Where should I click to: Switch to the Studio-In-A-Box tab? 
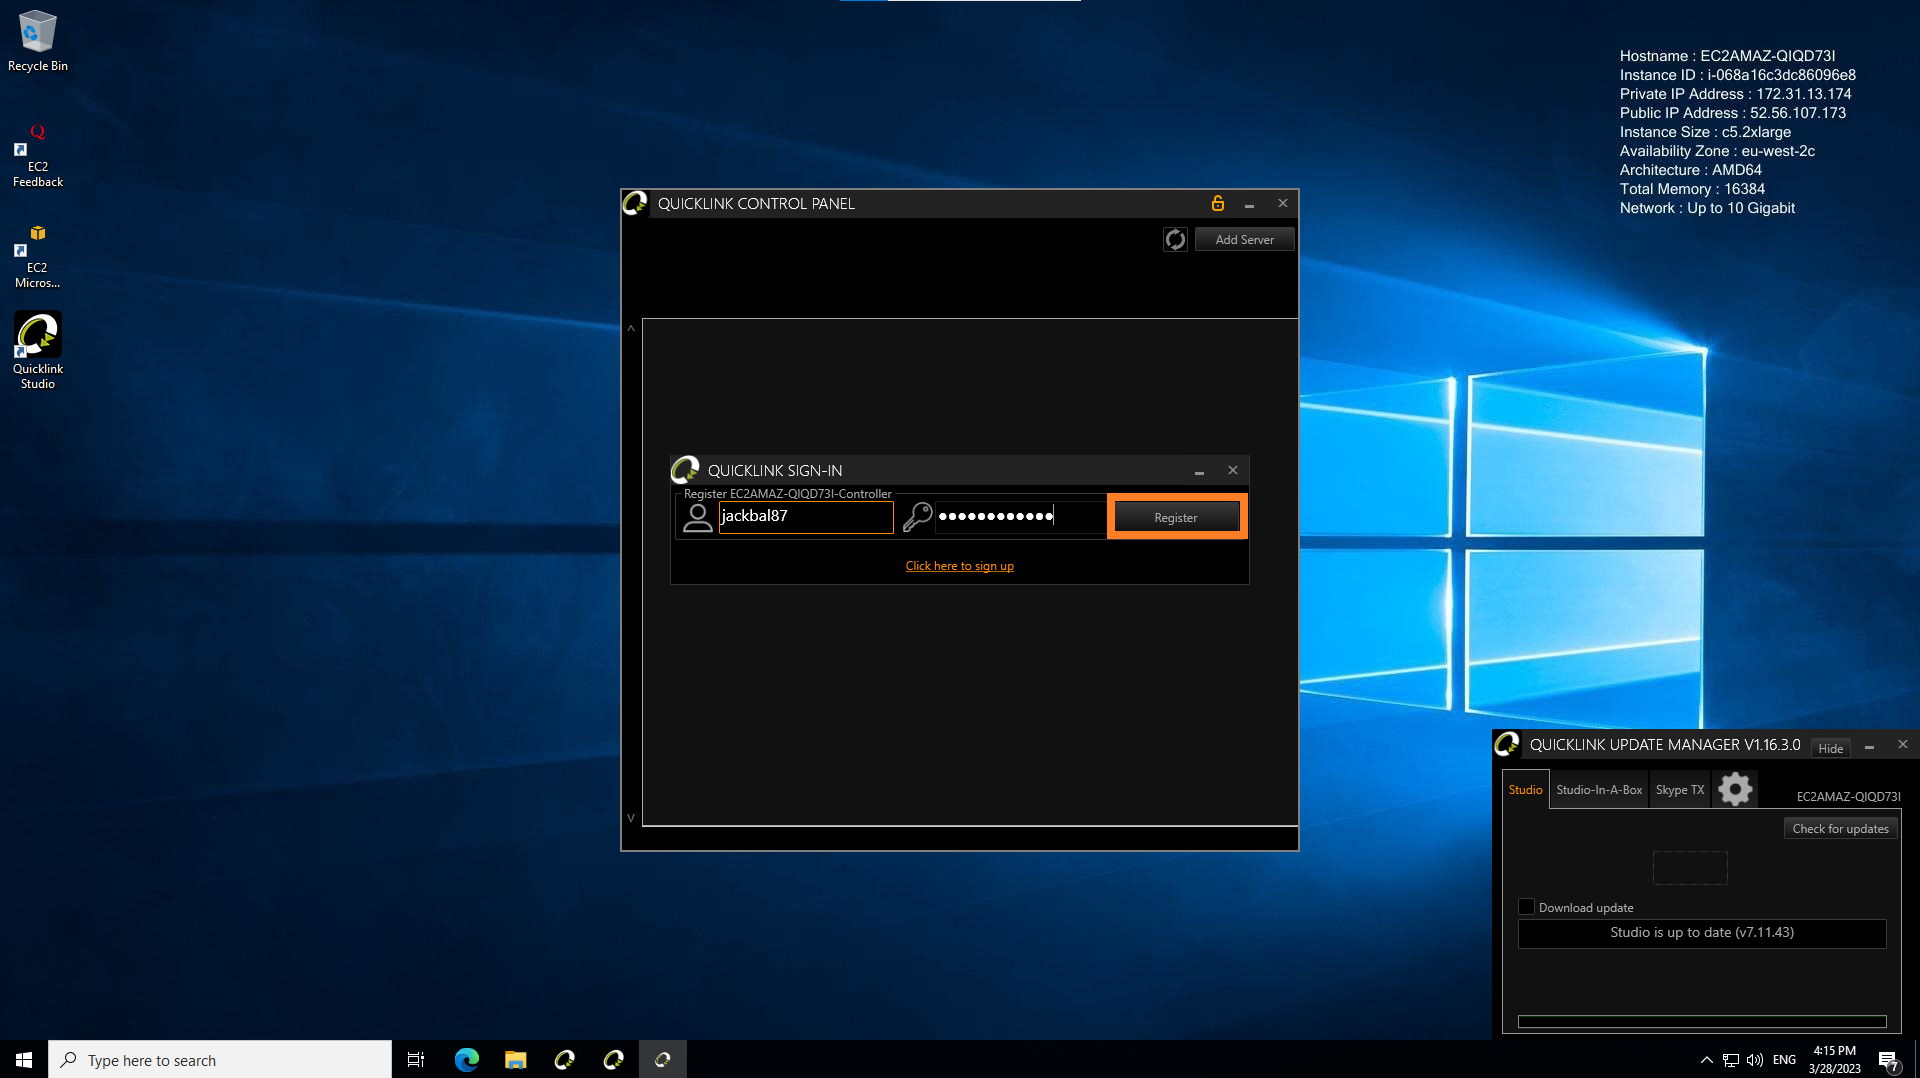(1599, 790)
